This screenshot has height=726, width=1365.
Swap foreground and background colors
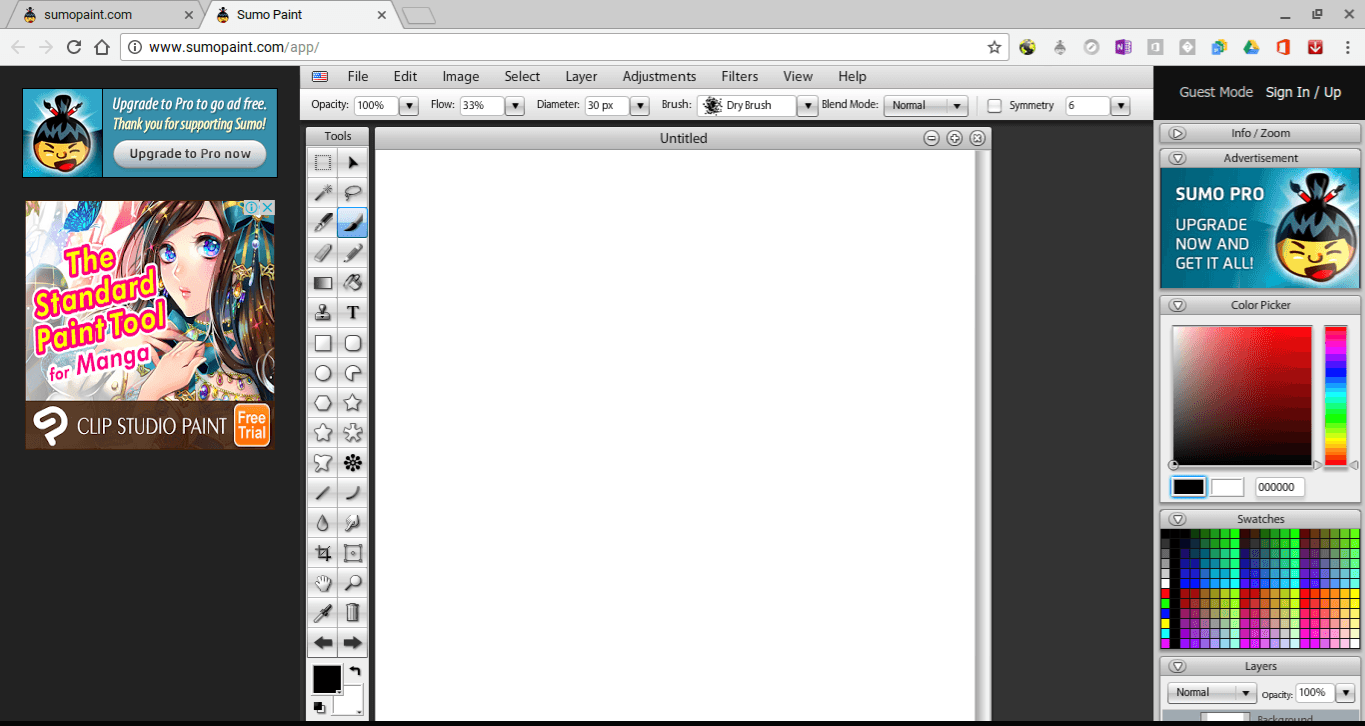pos(355,671)
